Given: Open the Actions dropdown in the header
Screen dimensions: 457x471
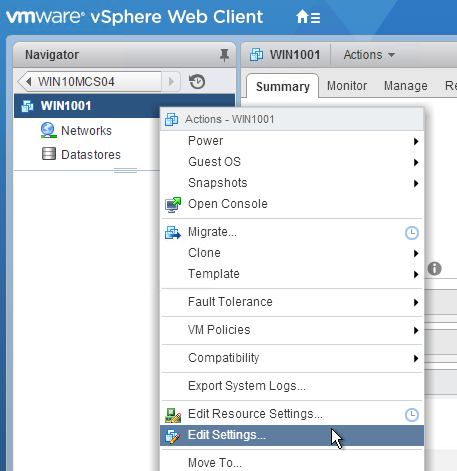Looking at the screenshot, I should 369,55.
